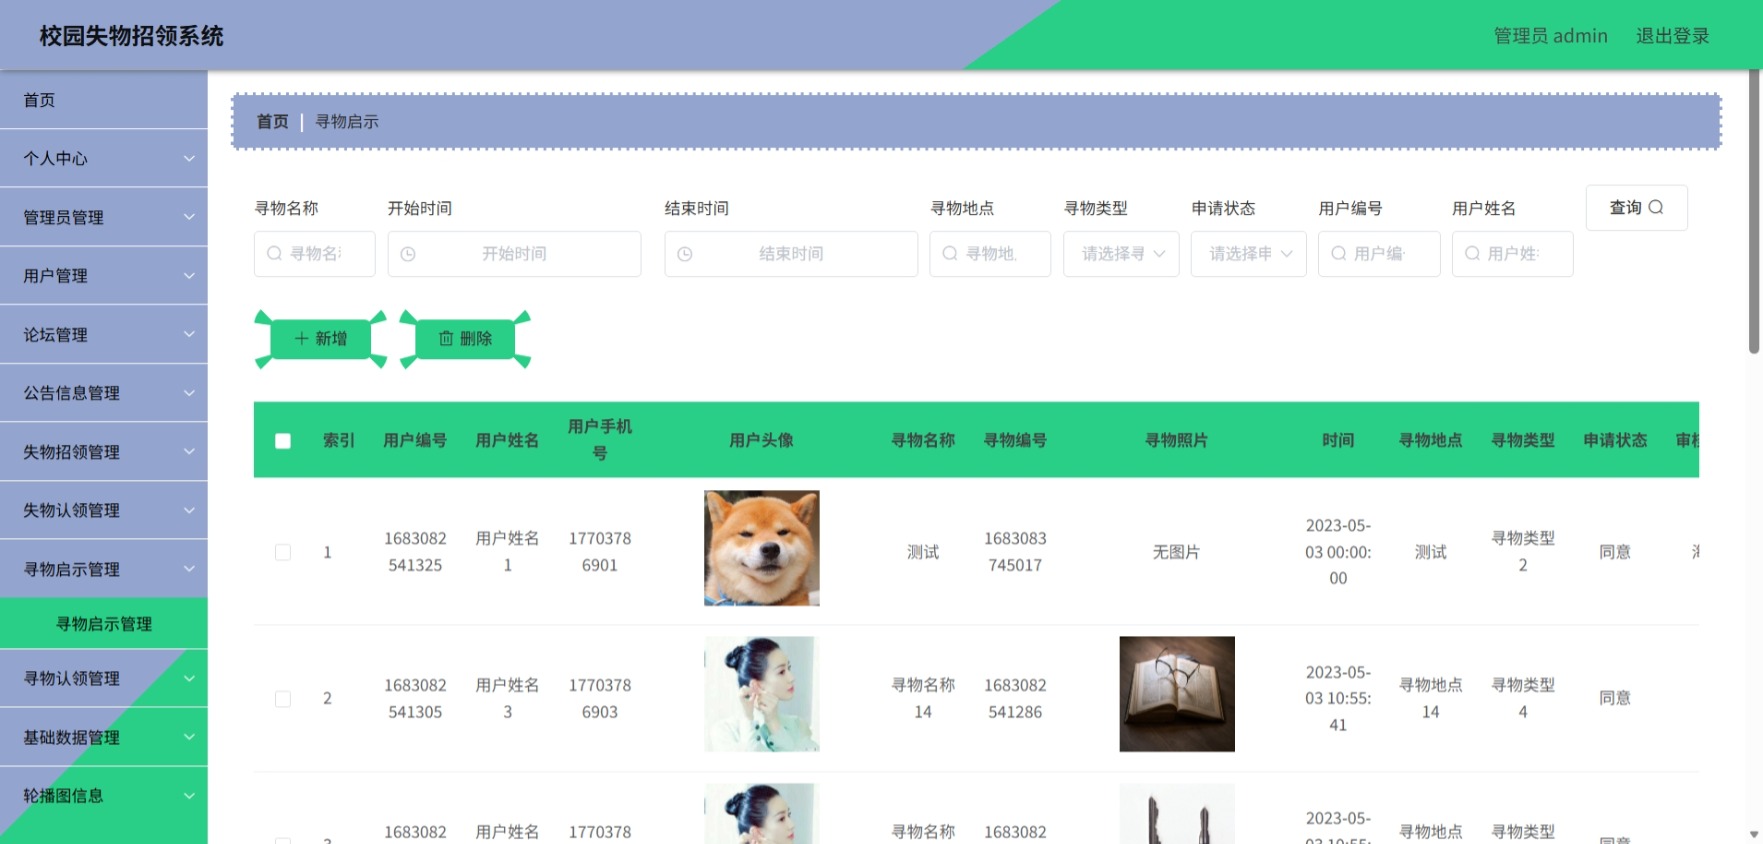This screenshot has height=844, width=1763.
Task: Click the 新增 button
Action: pos(320,339)
